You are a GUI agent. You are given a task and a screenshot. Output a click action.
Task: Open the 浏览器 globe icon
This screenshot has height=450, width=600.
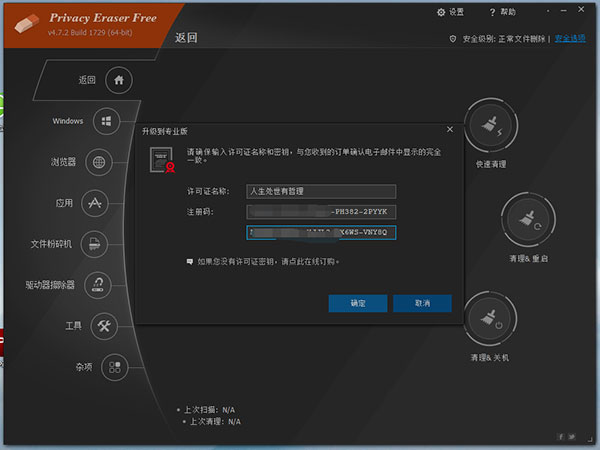(99, 162)
